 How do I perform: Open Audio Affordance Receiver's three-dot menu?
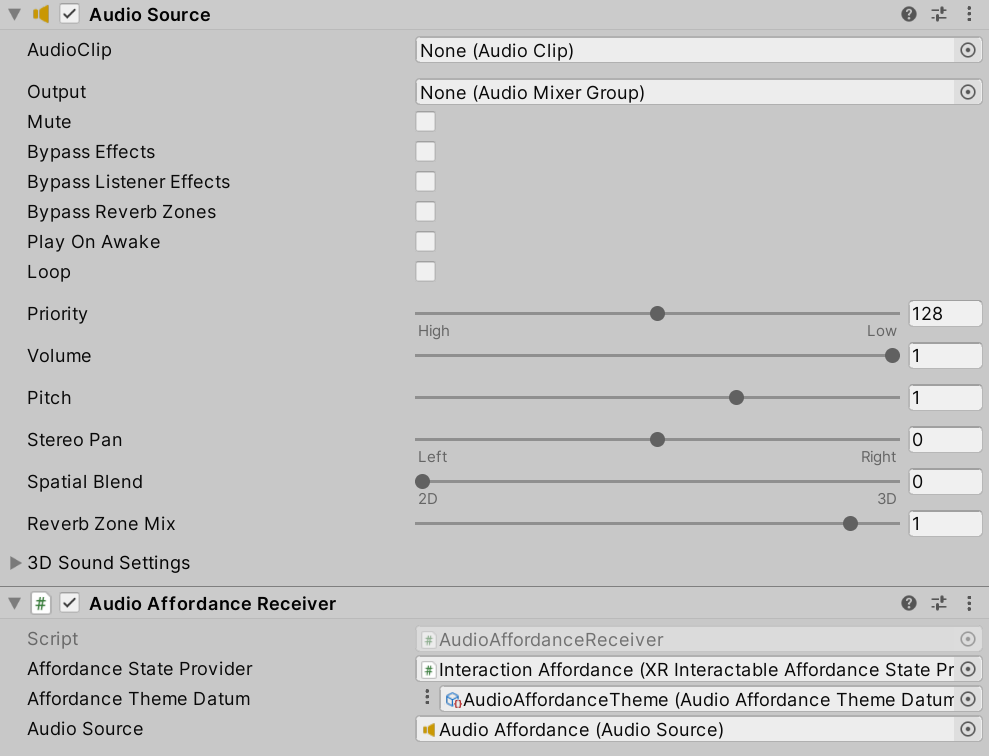(968, 603)
